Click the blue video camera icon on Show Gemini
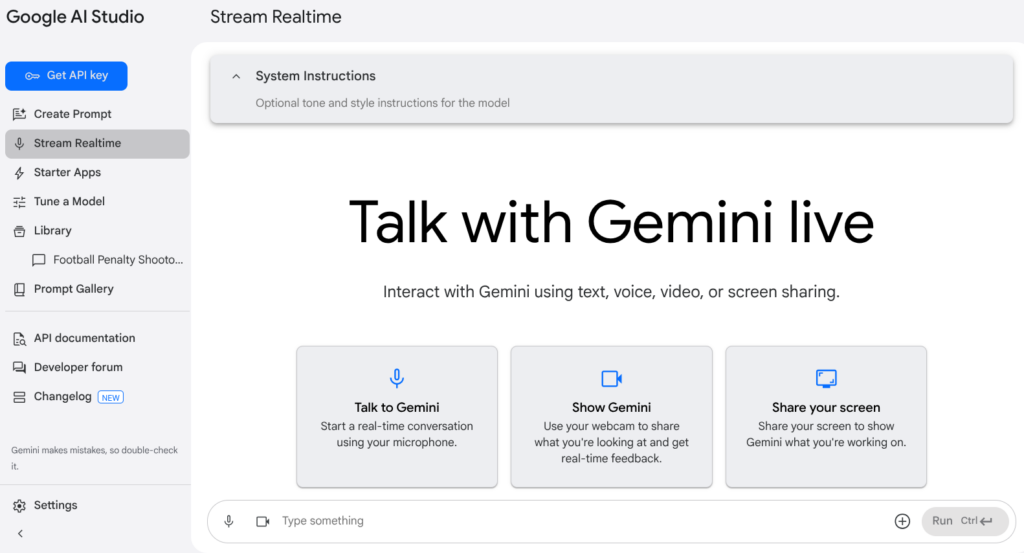Screen dimensions: 1024x553 click(611, 379)
